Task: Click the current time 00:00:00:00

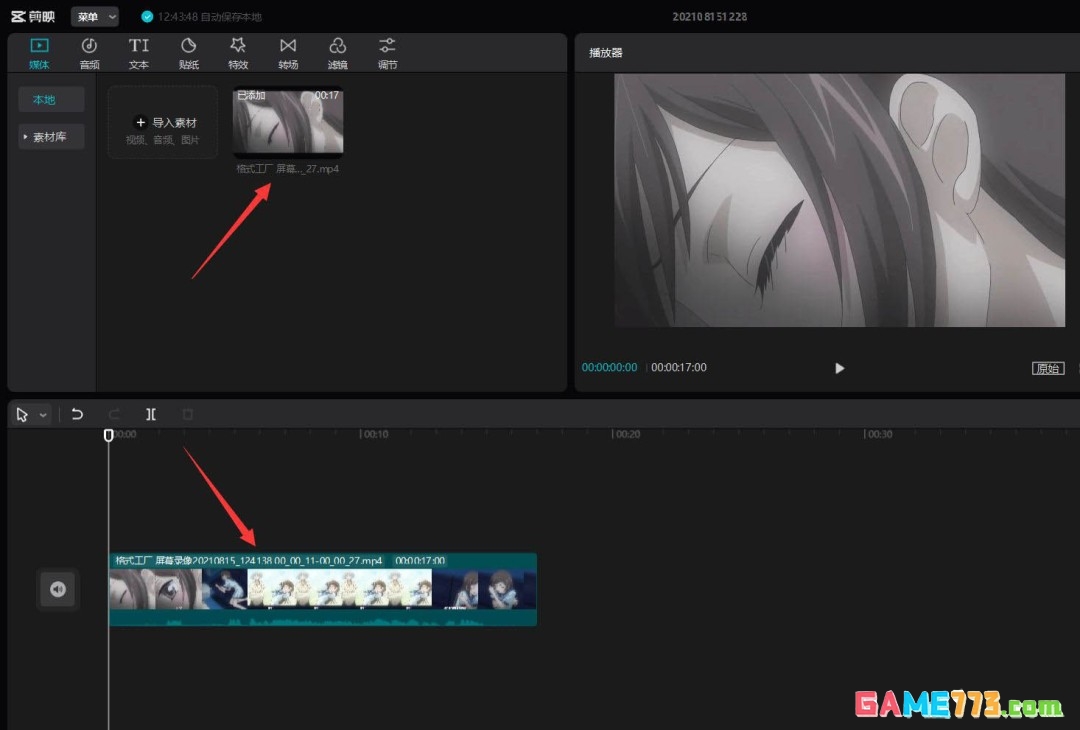Action: click(610, 367)
